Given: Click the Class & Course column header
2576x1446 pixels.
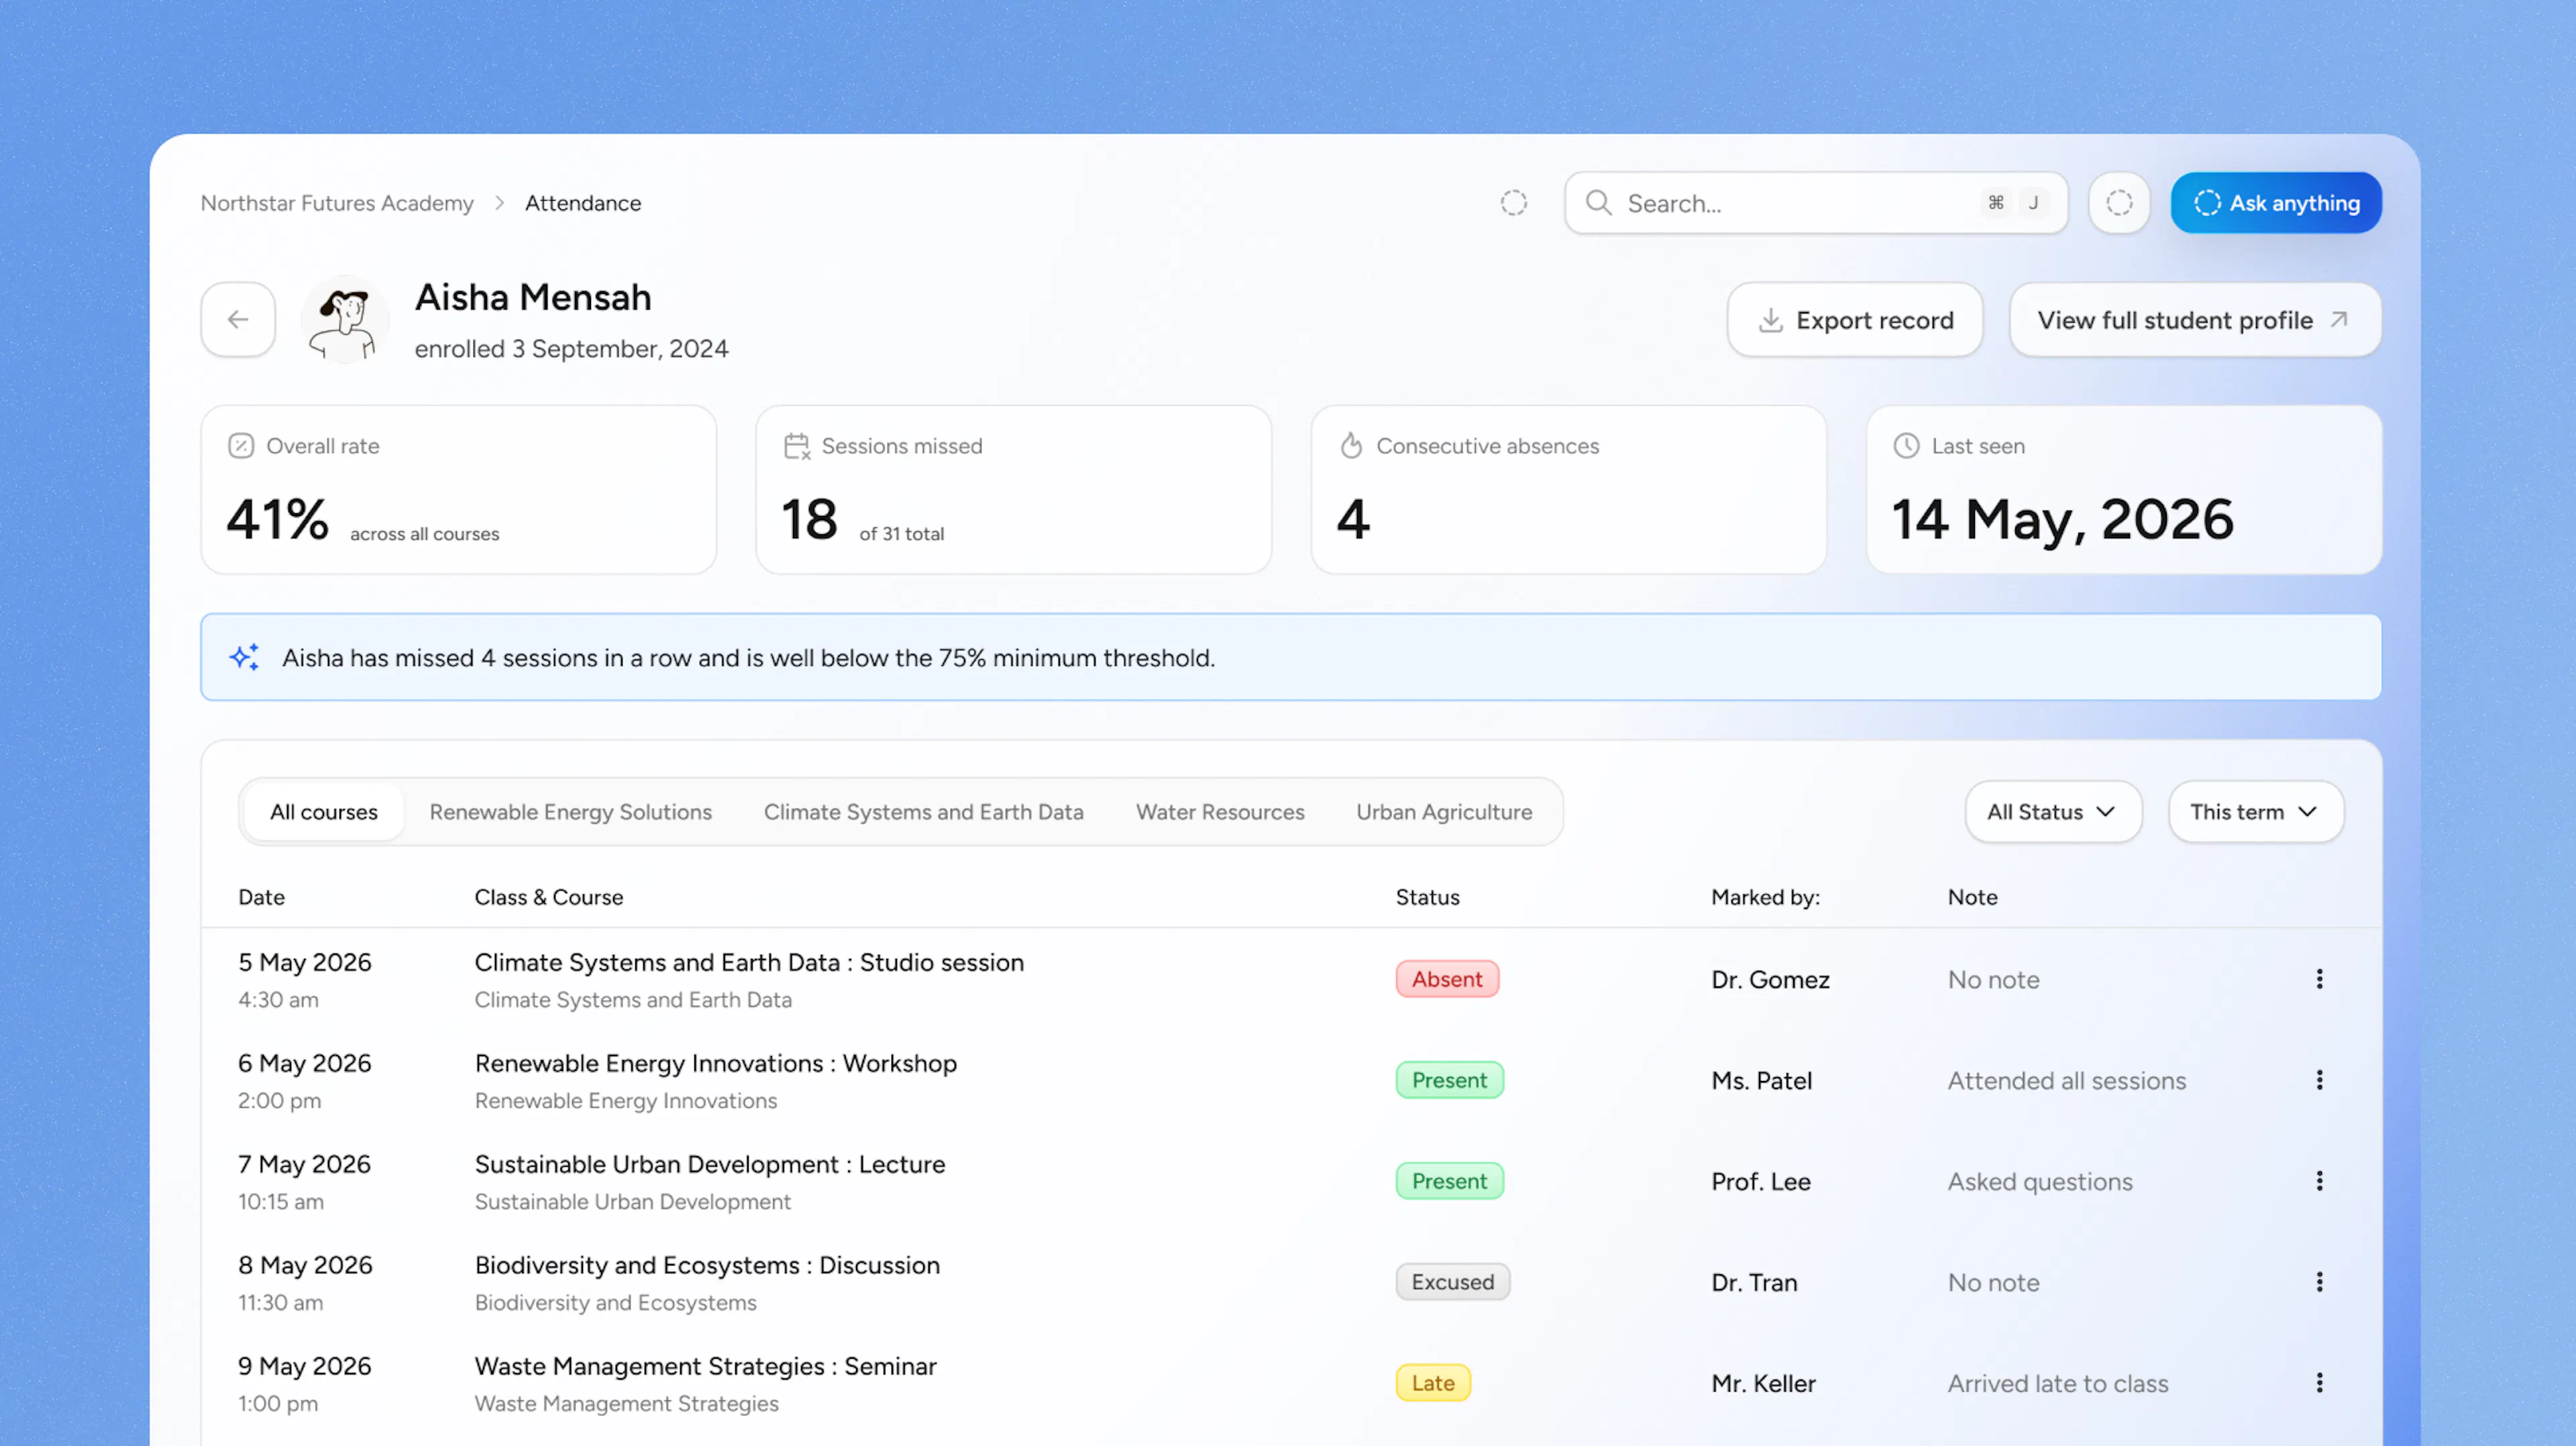Looking at the screenshot, I should point(549,897).
